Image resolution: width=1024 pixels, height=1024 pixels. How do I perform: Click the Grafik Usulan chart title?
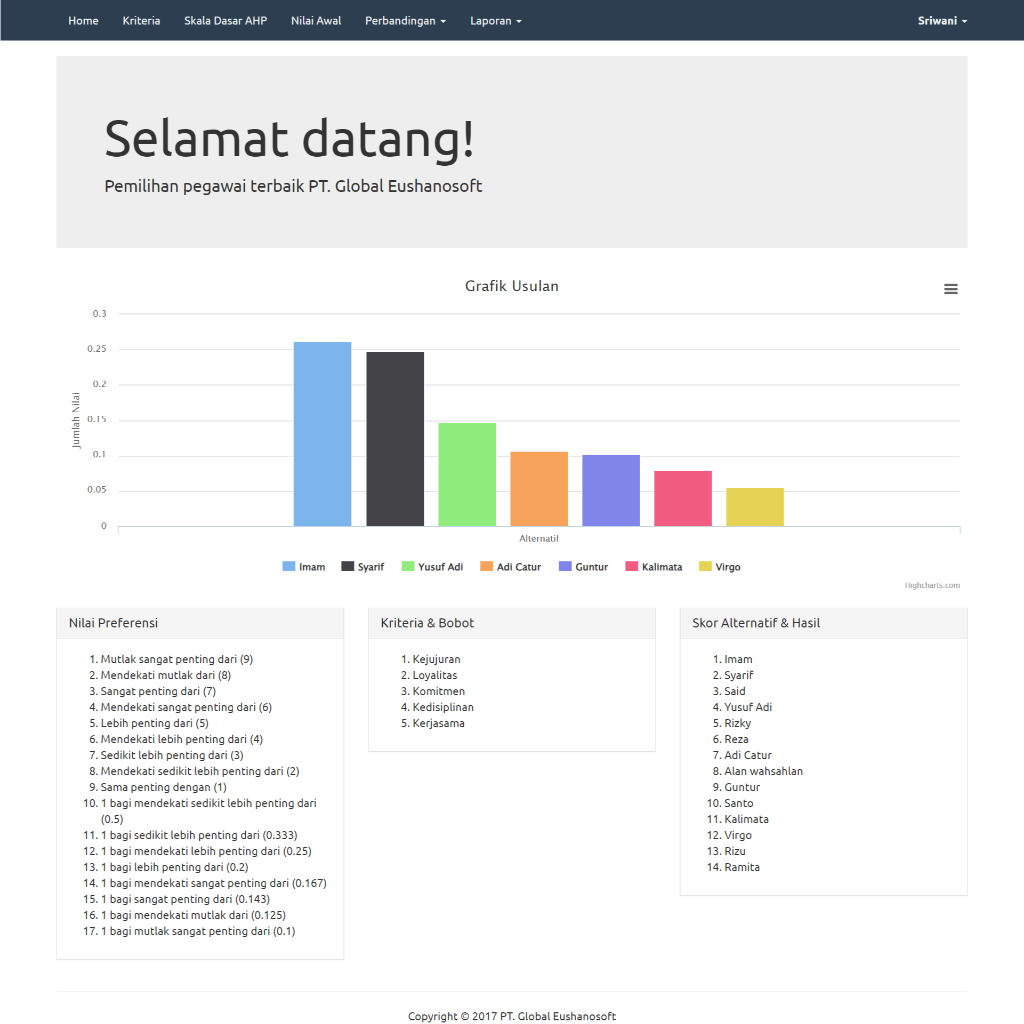tap(511, 286)
